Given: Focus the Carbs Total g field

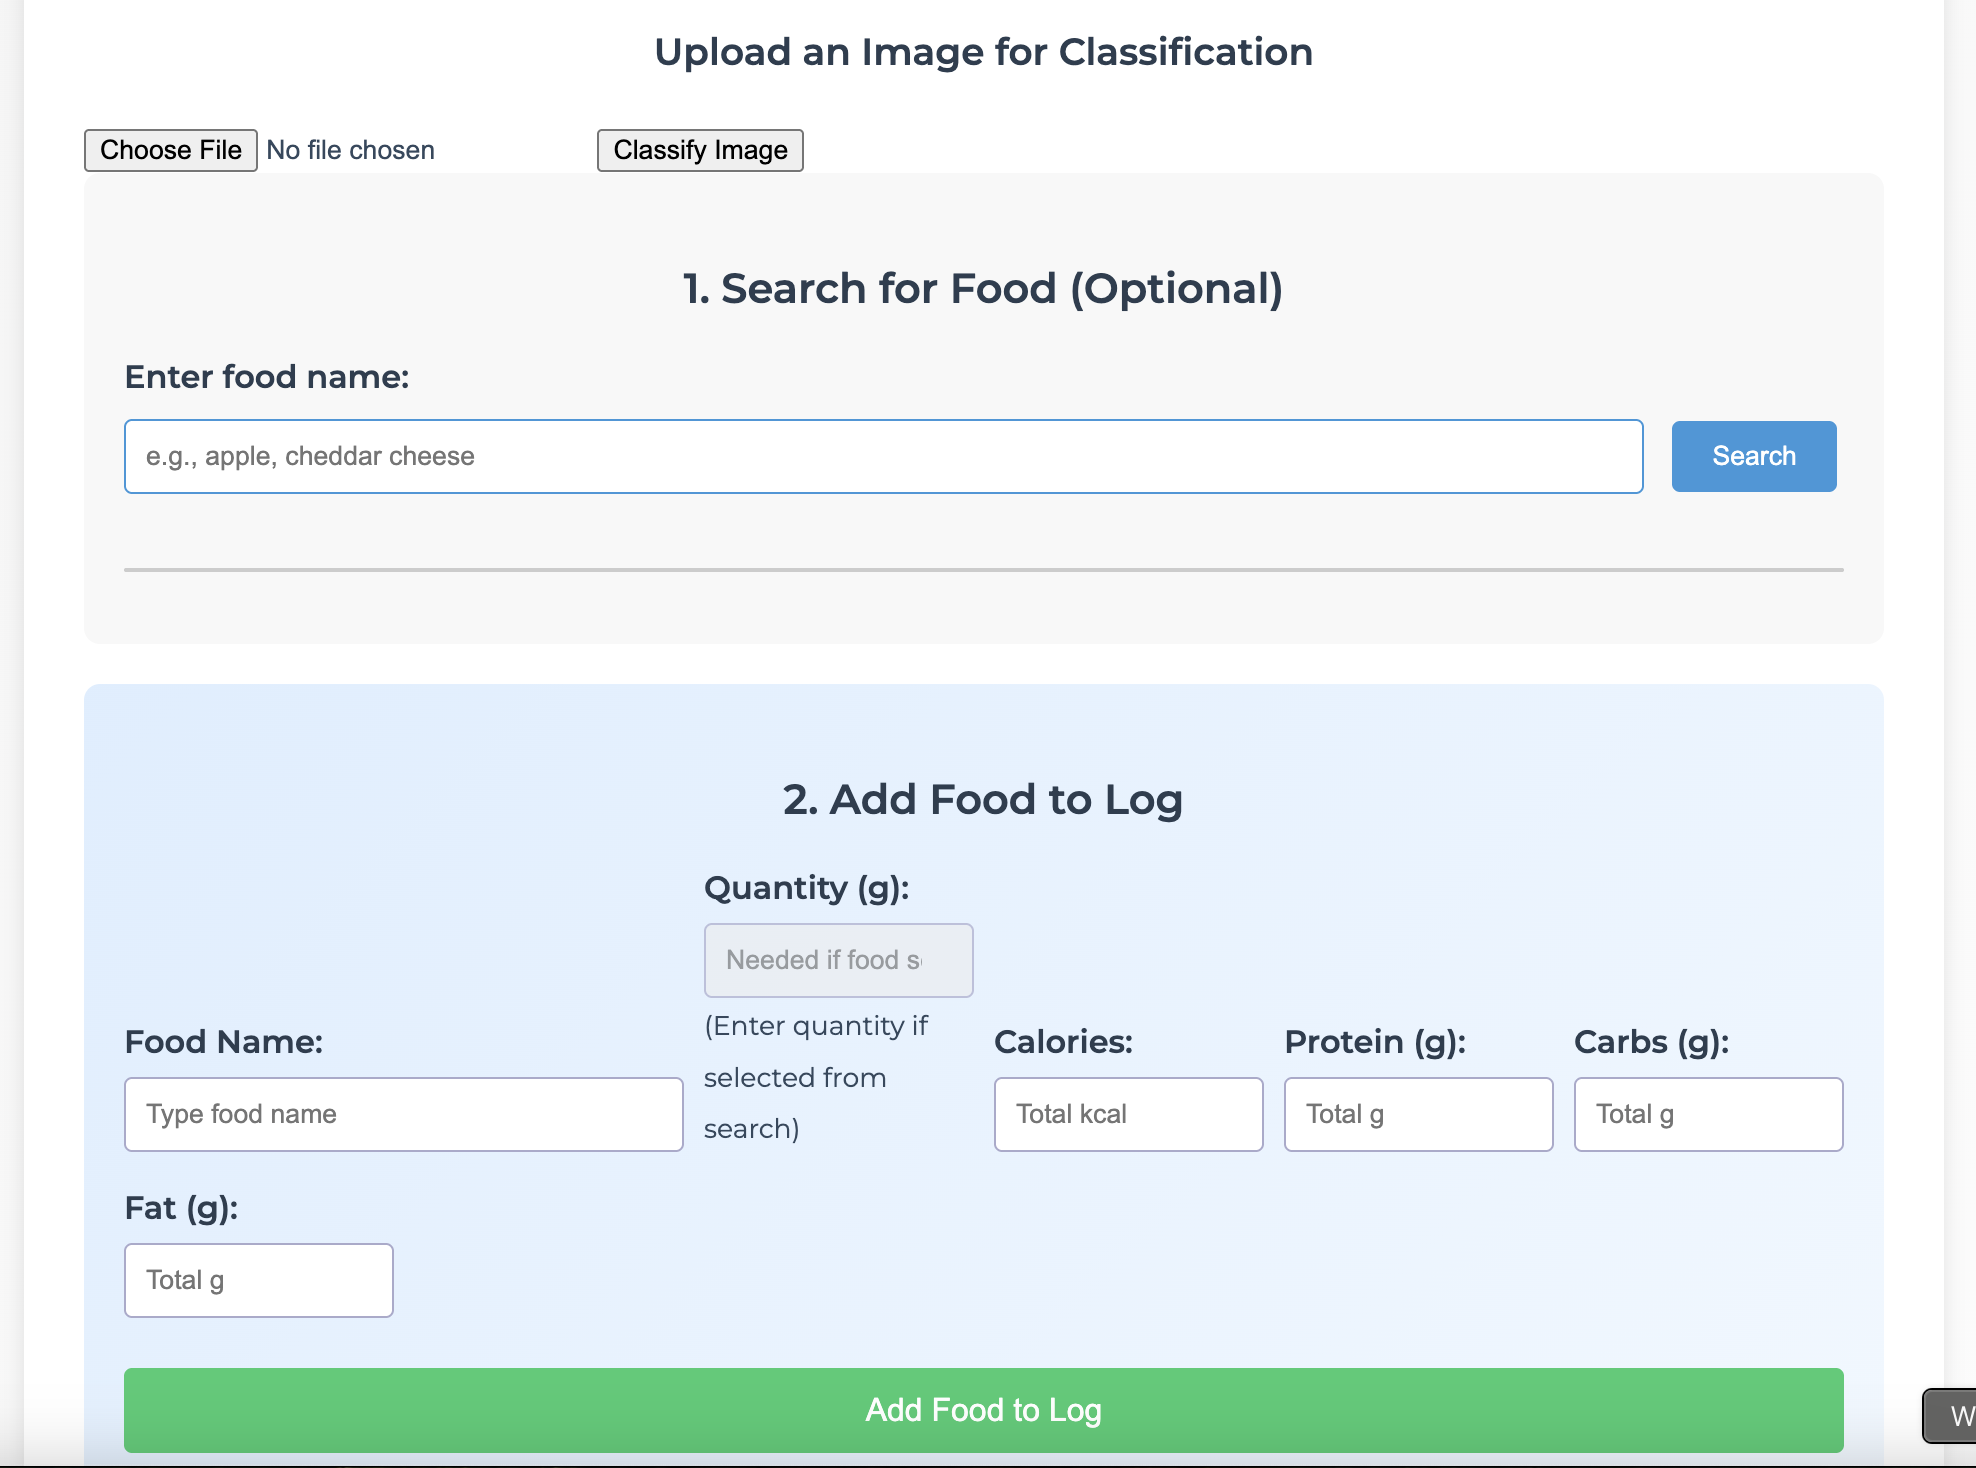Looking at the screenshot, I should (1708, 1114).
